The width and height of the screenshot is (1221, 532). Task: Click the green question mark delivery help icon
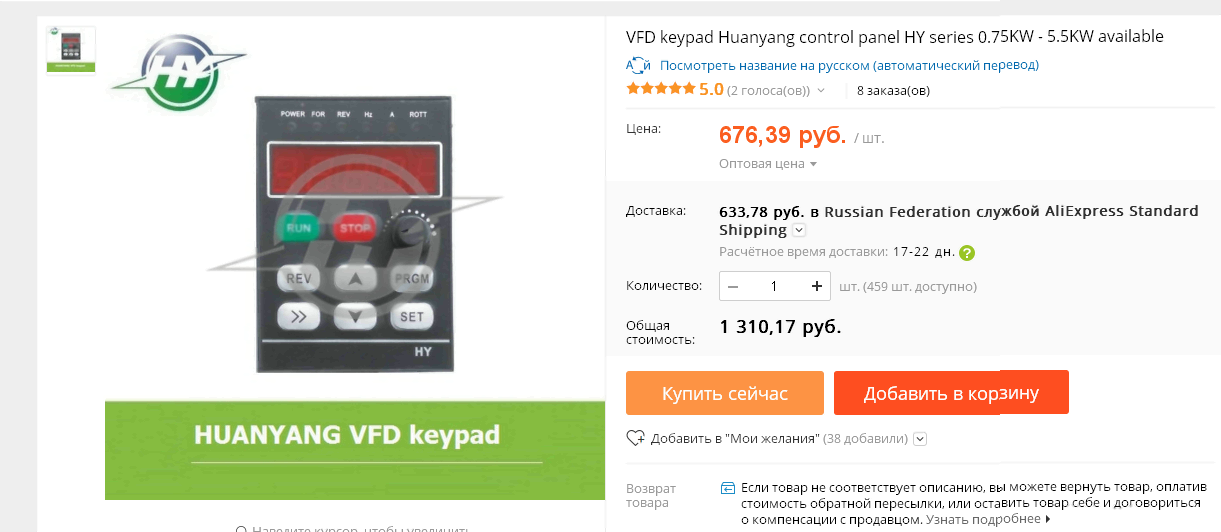point(967,253)
